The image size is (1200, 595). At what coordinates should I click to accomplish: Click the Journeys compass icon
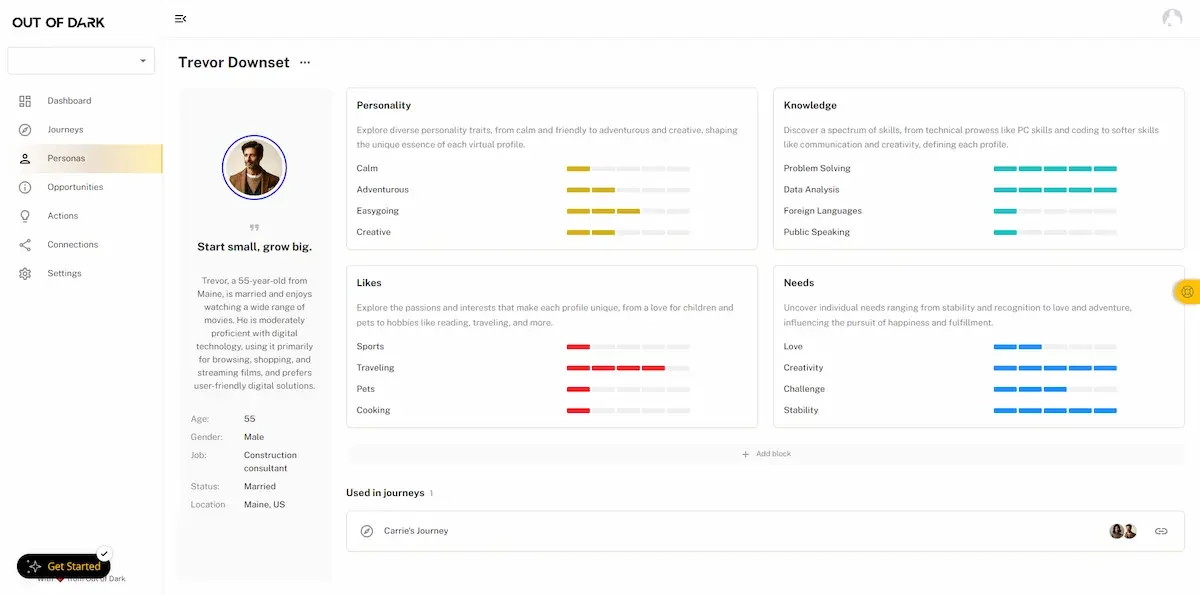25,130
